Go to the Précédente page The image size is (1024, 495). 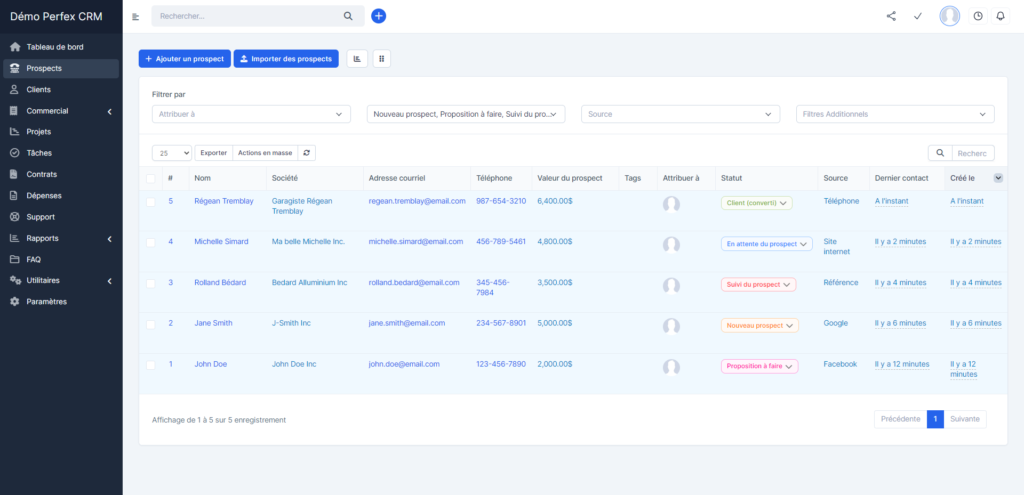pos(901,419)
